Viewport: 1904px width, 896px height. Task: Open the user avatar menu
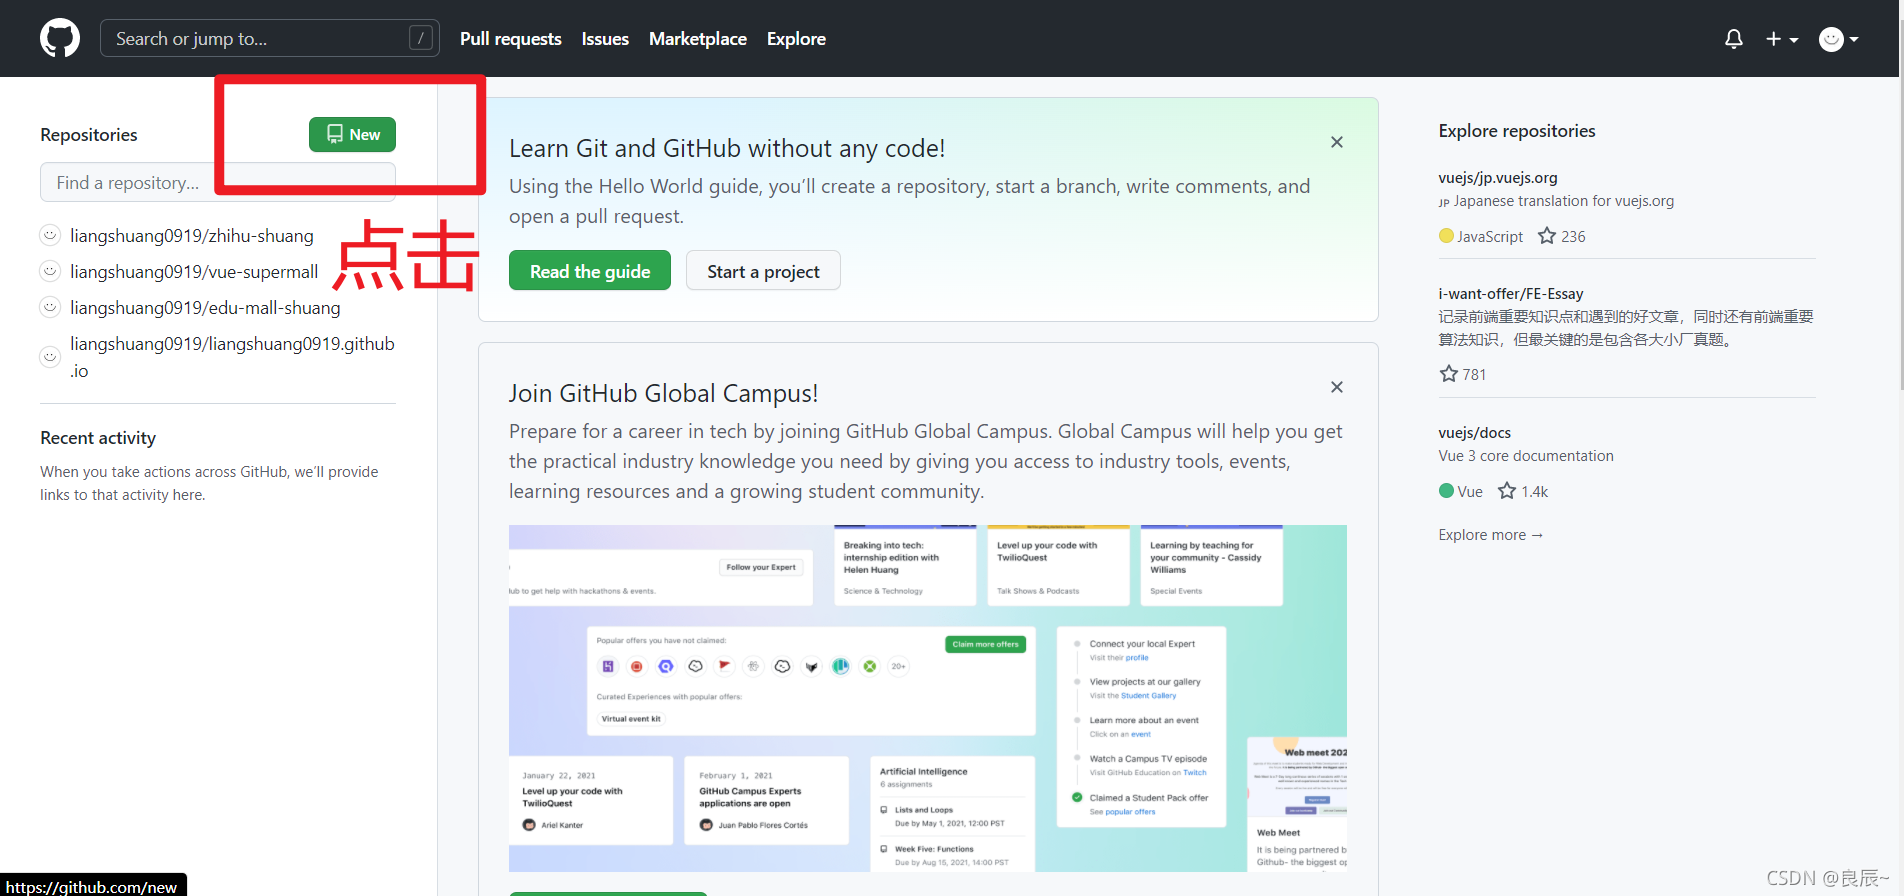(1838, 39)
